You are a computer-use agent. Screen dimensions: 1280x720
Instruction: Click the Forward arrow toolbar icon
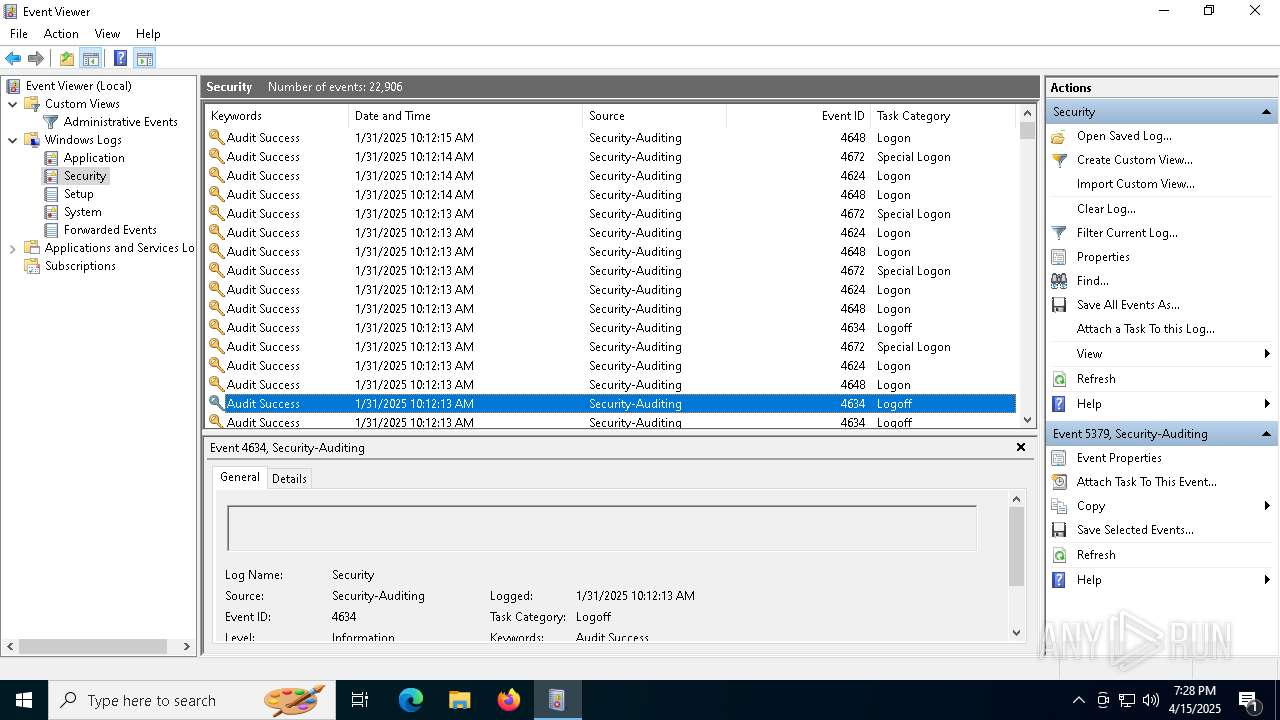point(36,58)
